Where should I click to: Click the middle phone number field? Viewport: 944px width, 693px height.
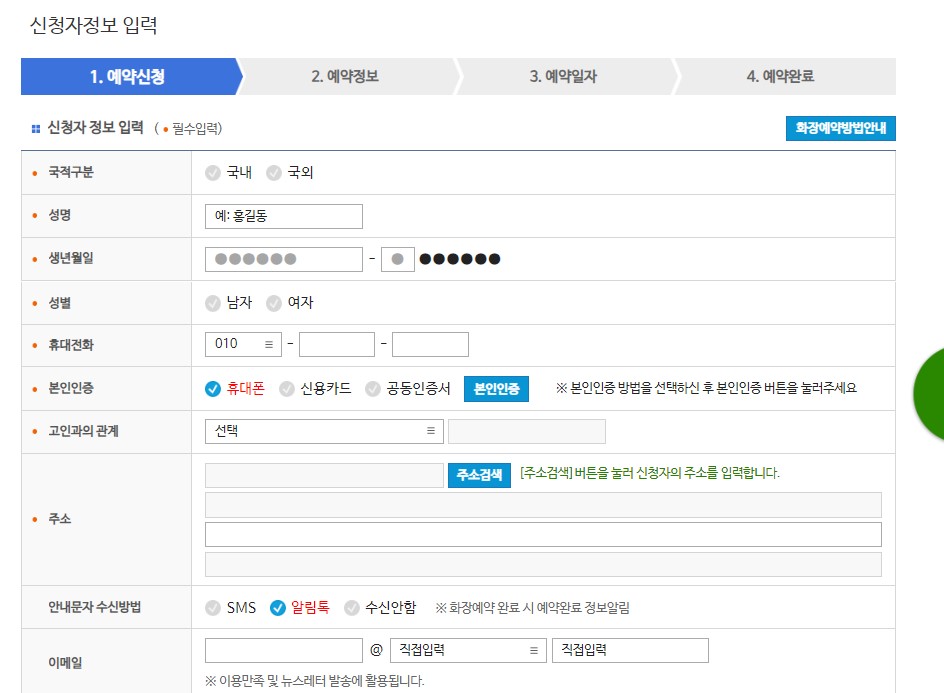(x=337, y=344)
